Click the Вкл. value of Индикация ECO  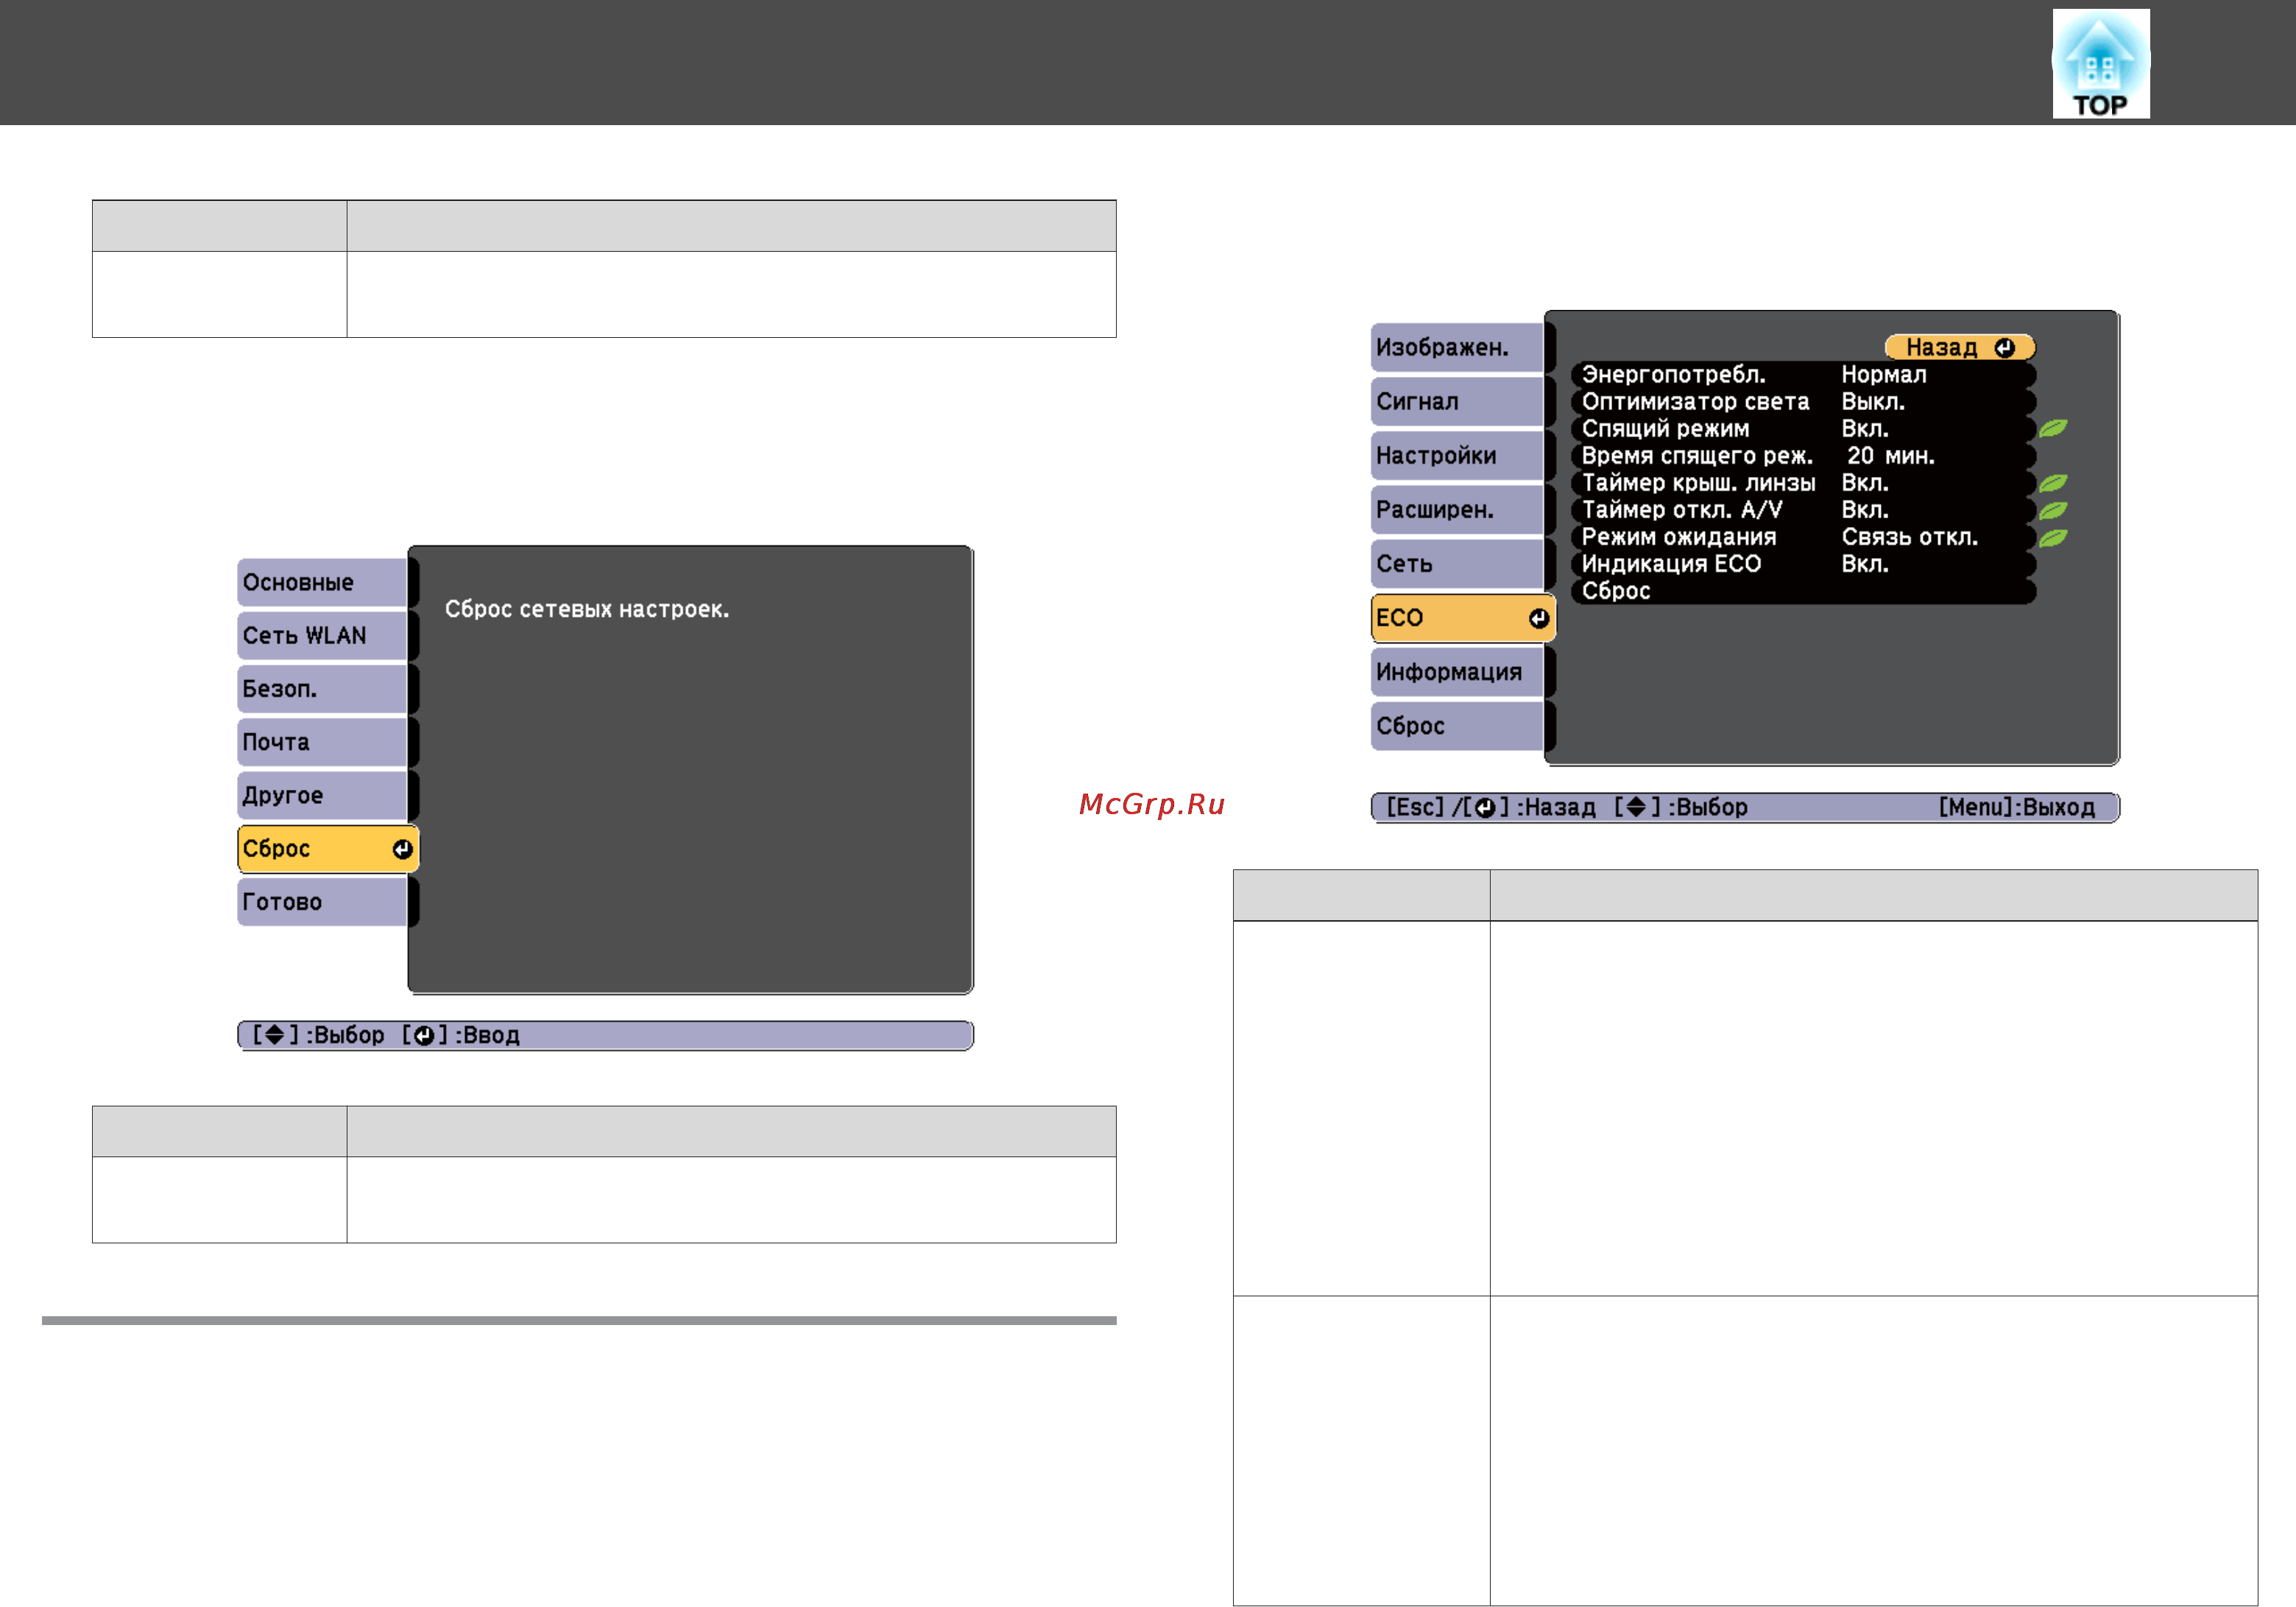(1865, 563)
